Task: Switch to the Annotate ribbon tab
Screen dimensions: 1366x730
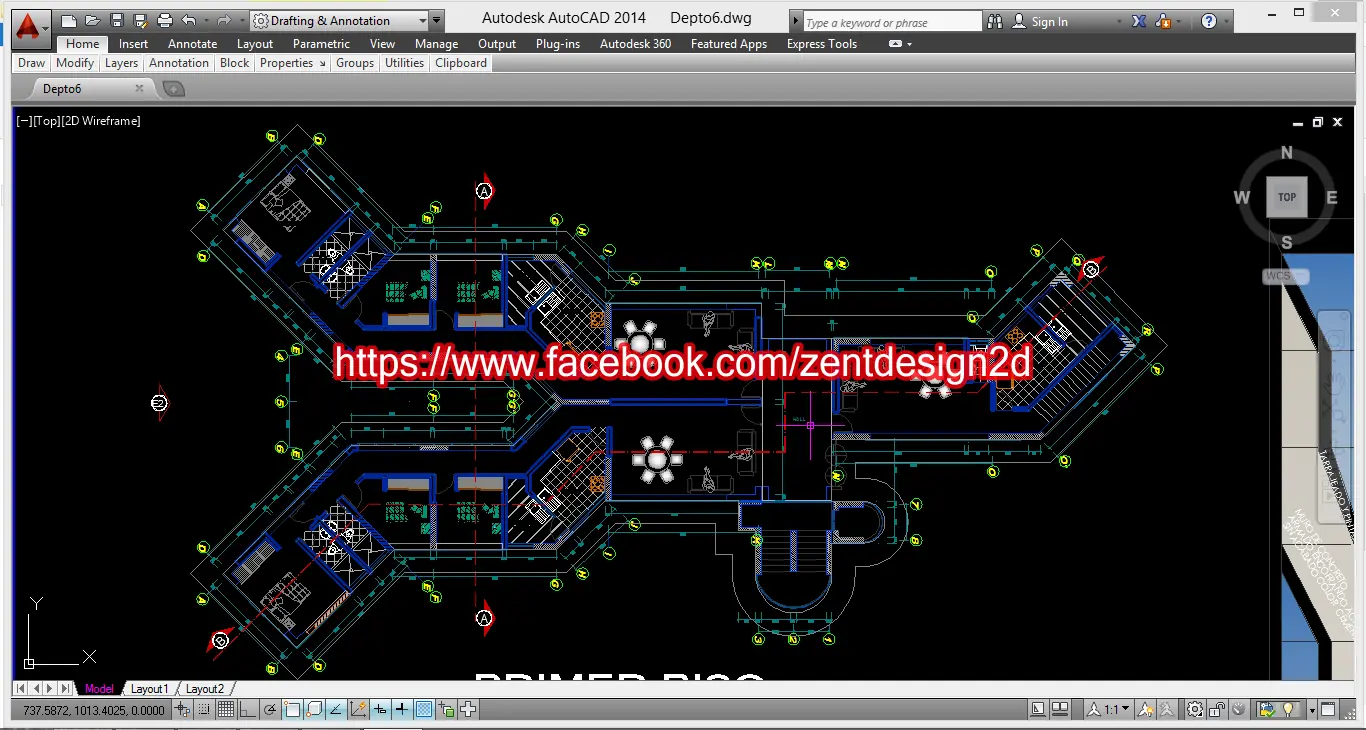Action: [x=193, y=44]
